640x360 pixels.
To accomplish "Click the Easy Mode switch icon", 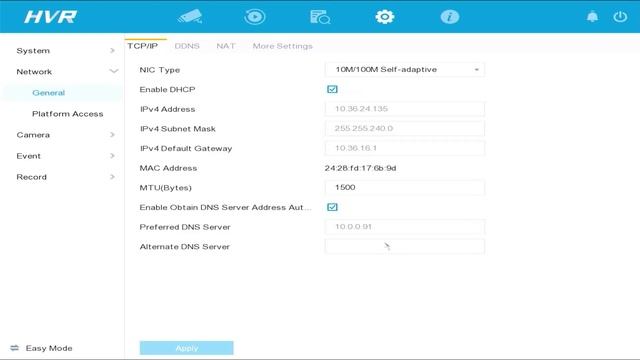I will tap(15, 348).
